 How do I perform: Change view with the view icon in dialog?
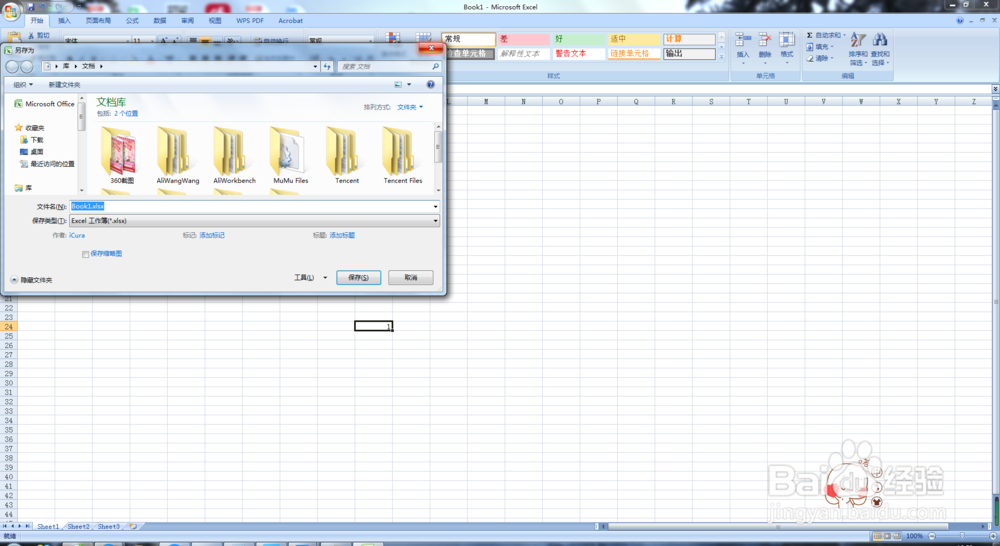coord(398,84)
